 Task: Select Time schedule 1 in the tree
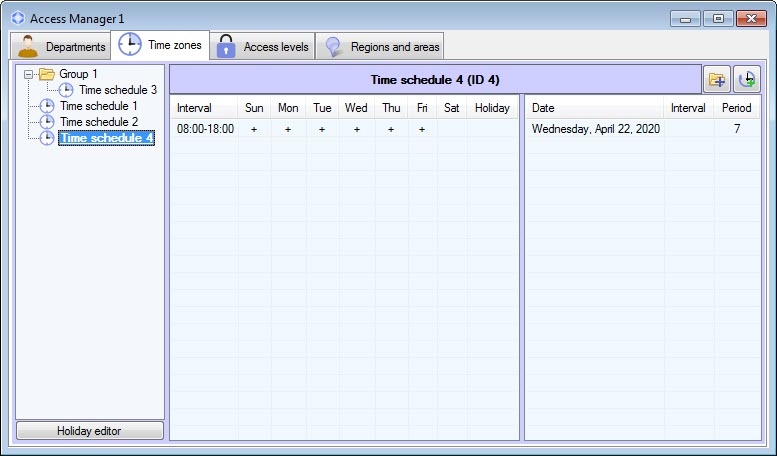pos(99,106)
